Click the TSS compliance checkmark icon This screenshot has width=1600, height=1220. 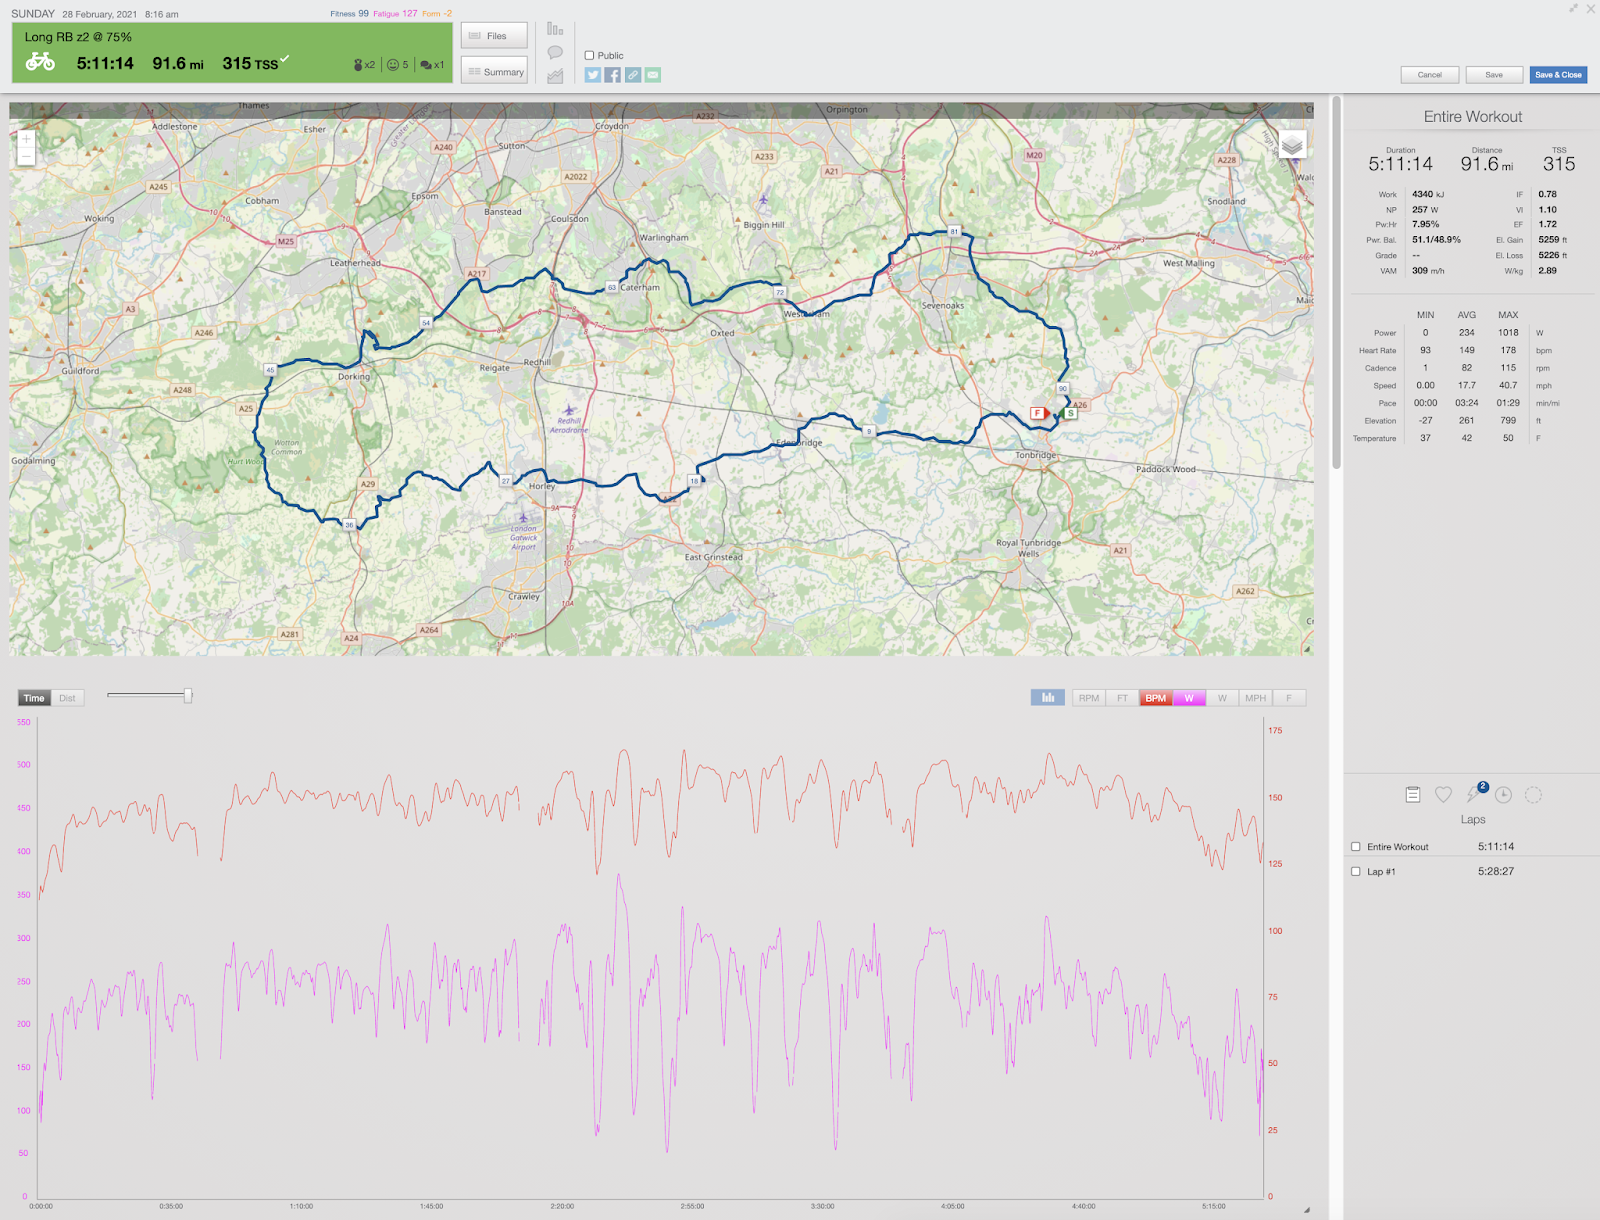click(284, 59)
